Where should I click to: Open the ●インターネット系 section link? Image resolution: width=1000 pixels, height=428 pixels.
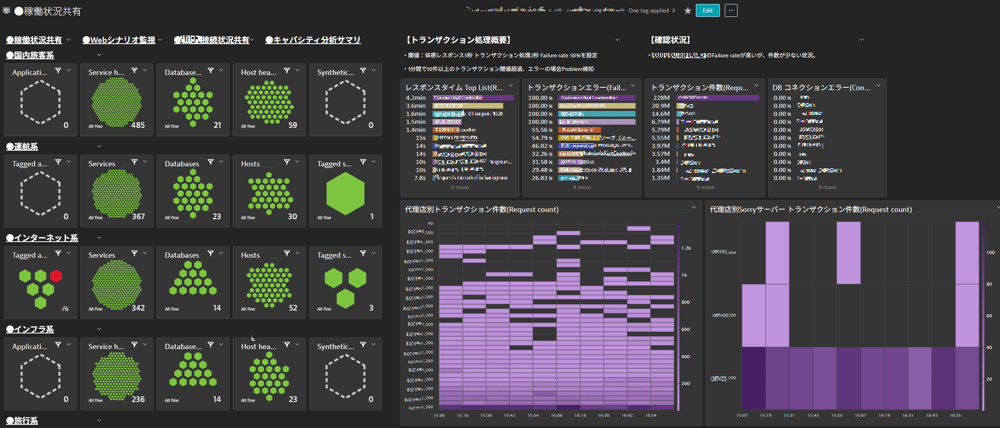coord(41,238)
